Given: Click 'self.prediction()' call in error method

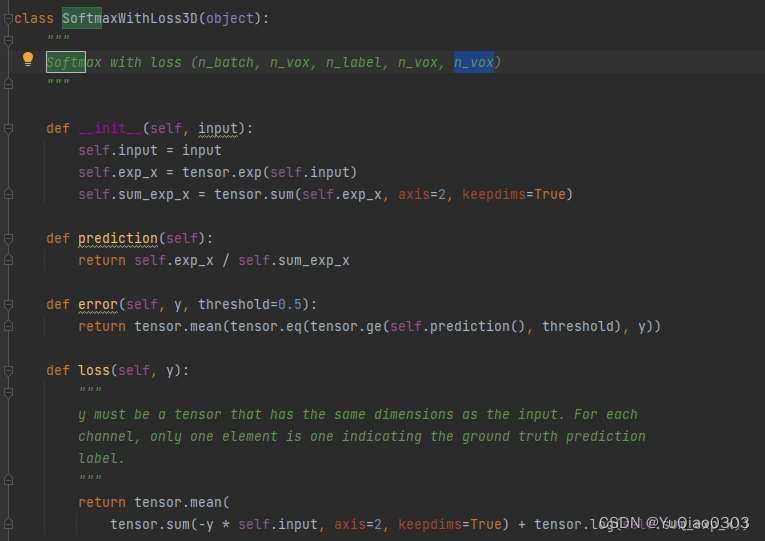Looking at the screenshot, I should point(457,327).
